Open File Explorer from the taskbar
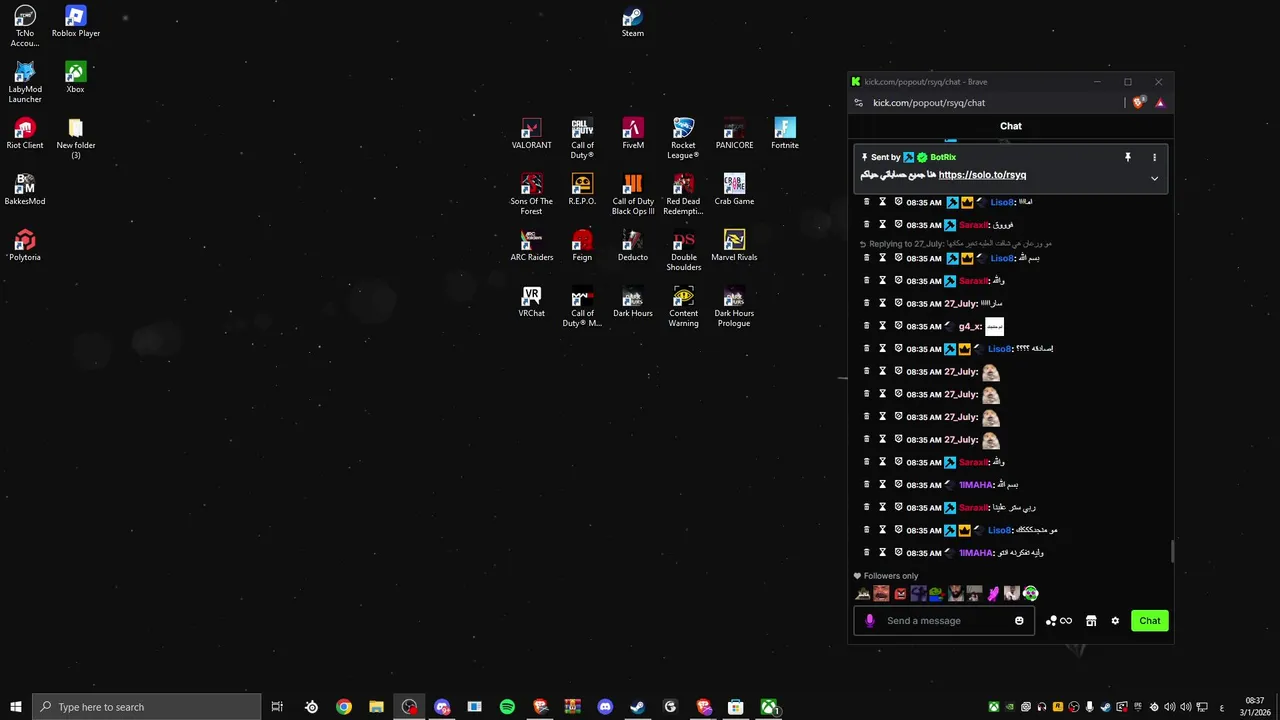This screenshot has height=720, width=1280. pos(376,707)
